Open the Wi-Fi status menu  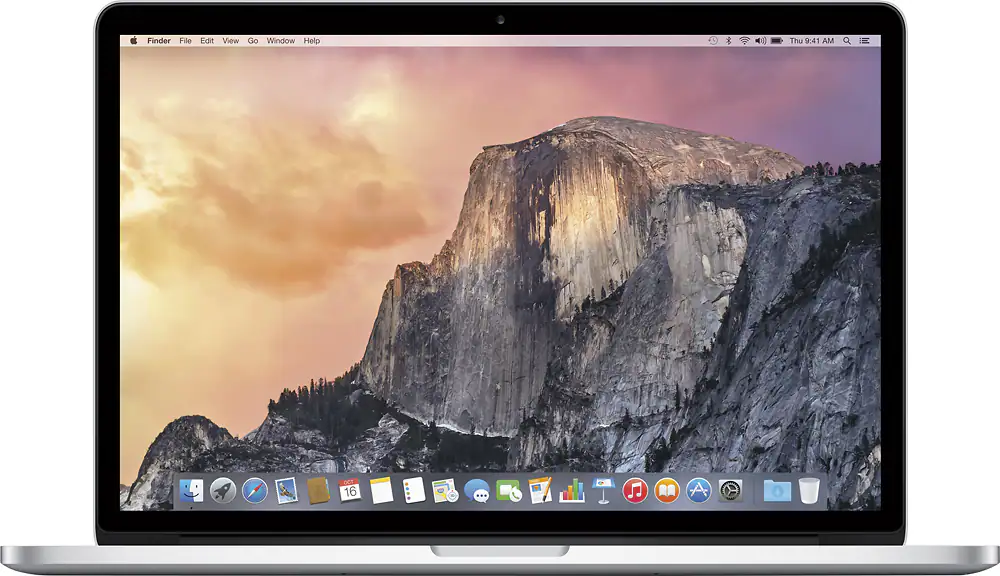tap(744, 41)
